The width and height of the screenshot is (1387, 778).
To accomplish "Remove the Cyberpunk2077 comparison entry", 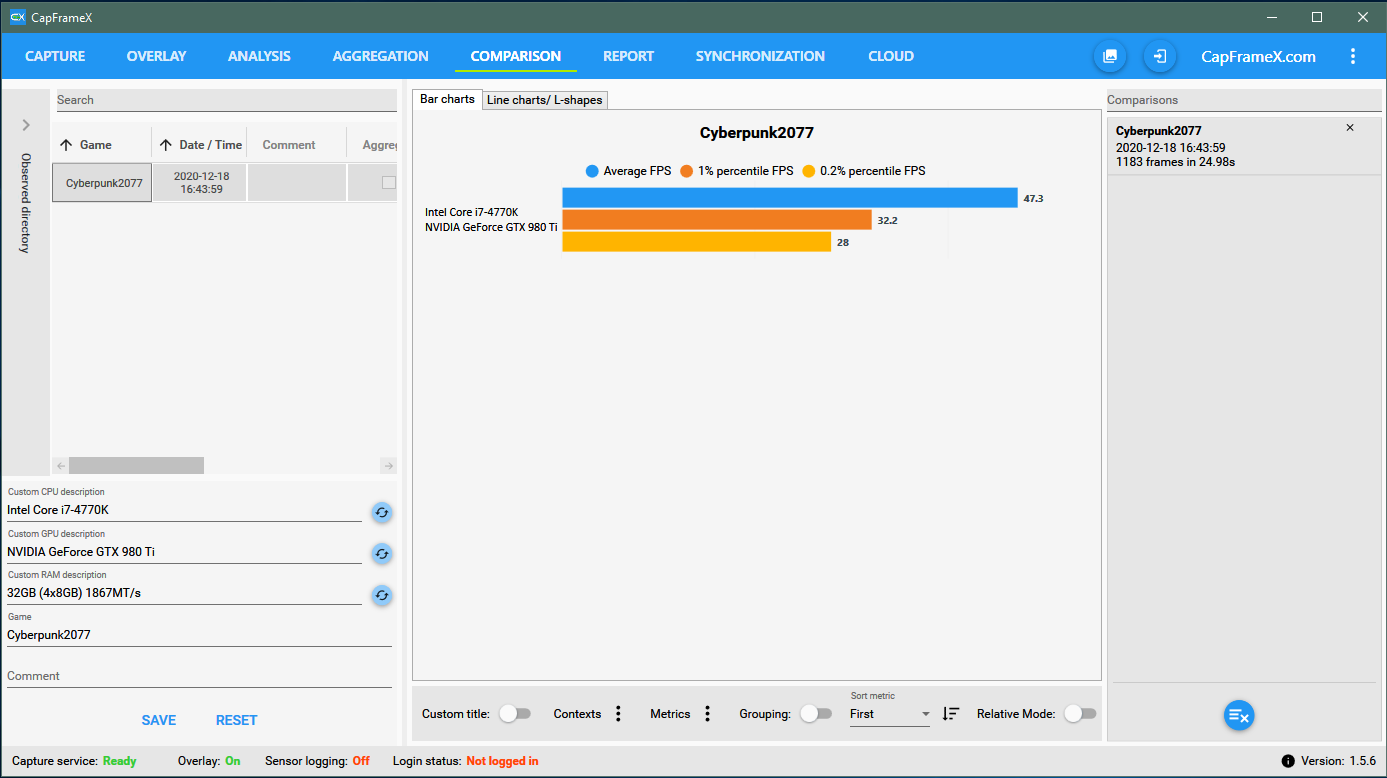I will coord(1350,128).
